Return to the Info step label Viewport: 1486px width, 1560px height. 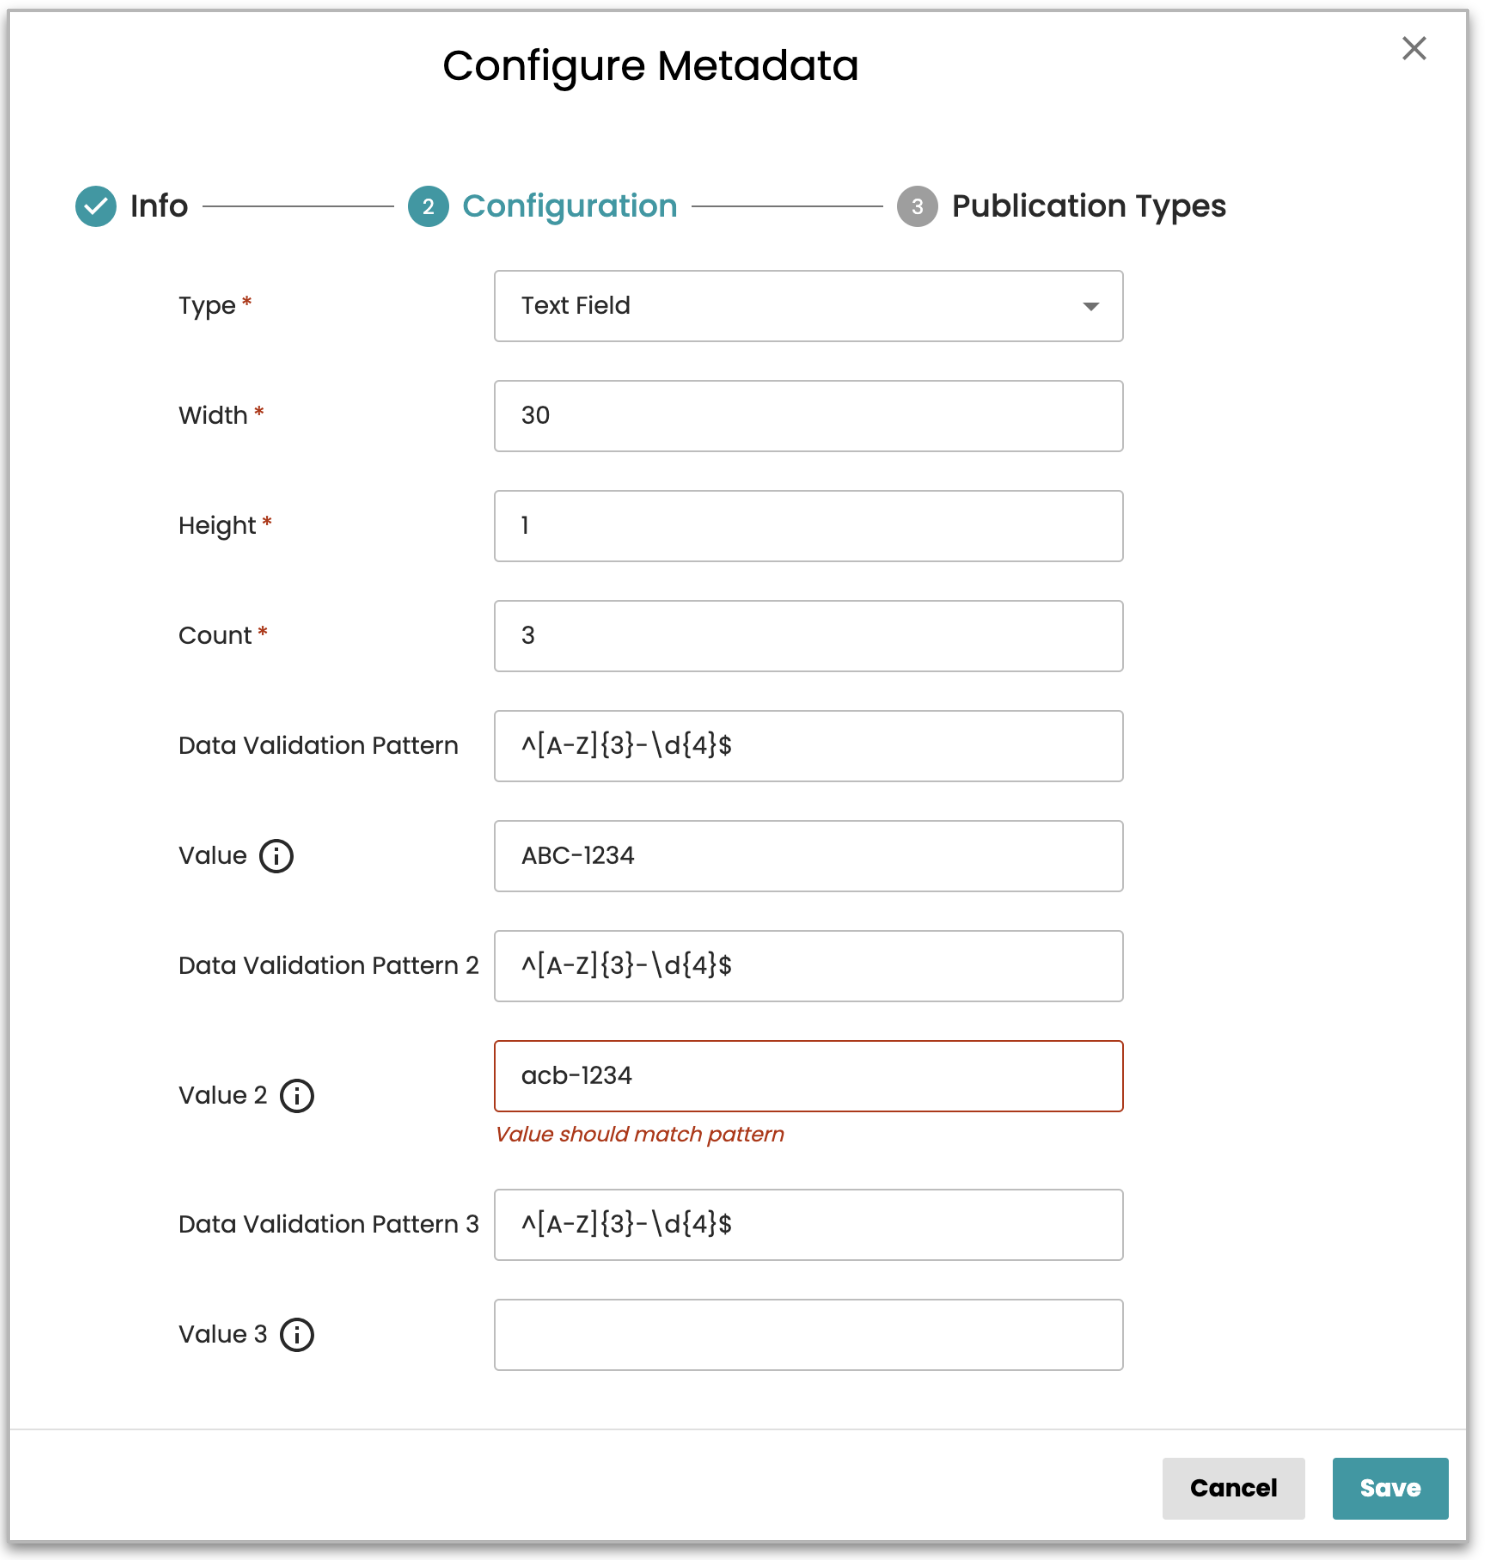[x=159, y=206]
